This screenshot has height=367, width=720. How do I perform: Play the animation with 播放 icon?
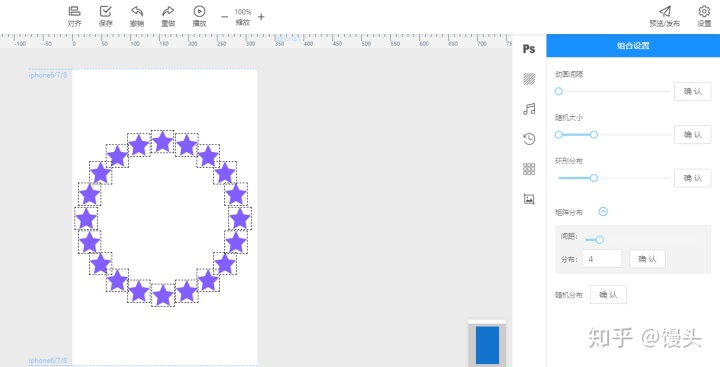click(199, 16)
